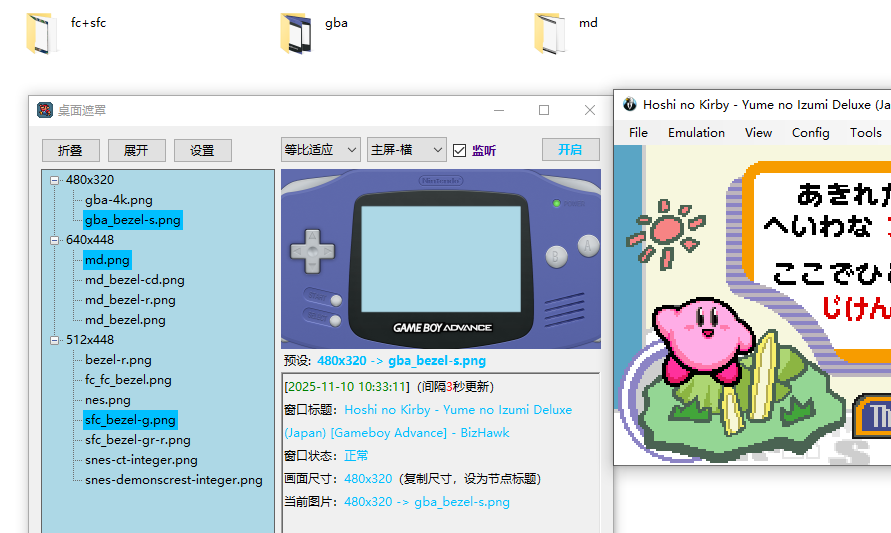891x533 pixels.
Task: Select md_bezel-cd.png in the list
Action: pyautogui.click(x=134, y=280)
